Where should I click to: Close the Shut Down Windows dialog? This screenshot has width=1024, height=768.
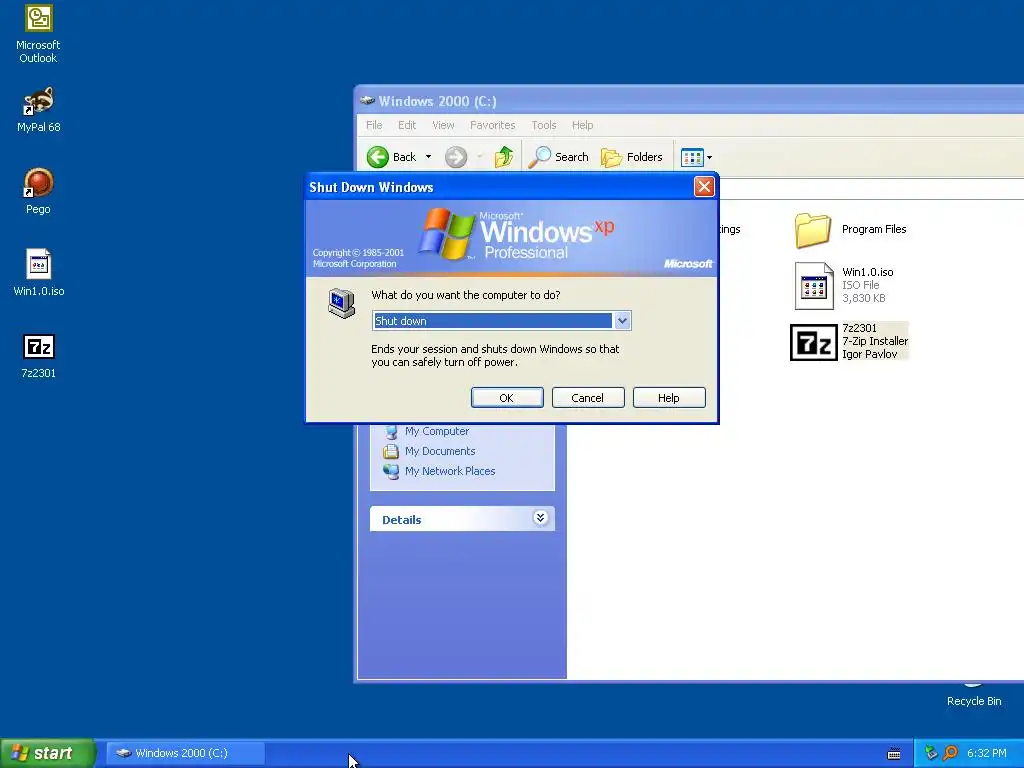tap(704, 187)
